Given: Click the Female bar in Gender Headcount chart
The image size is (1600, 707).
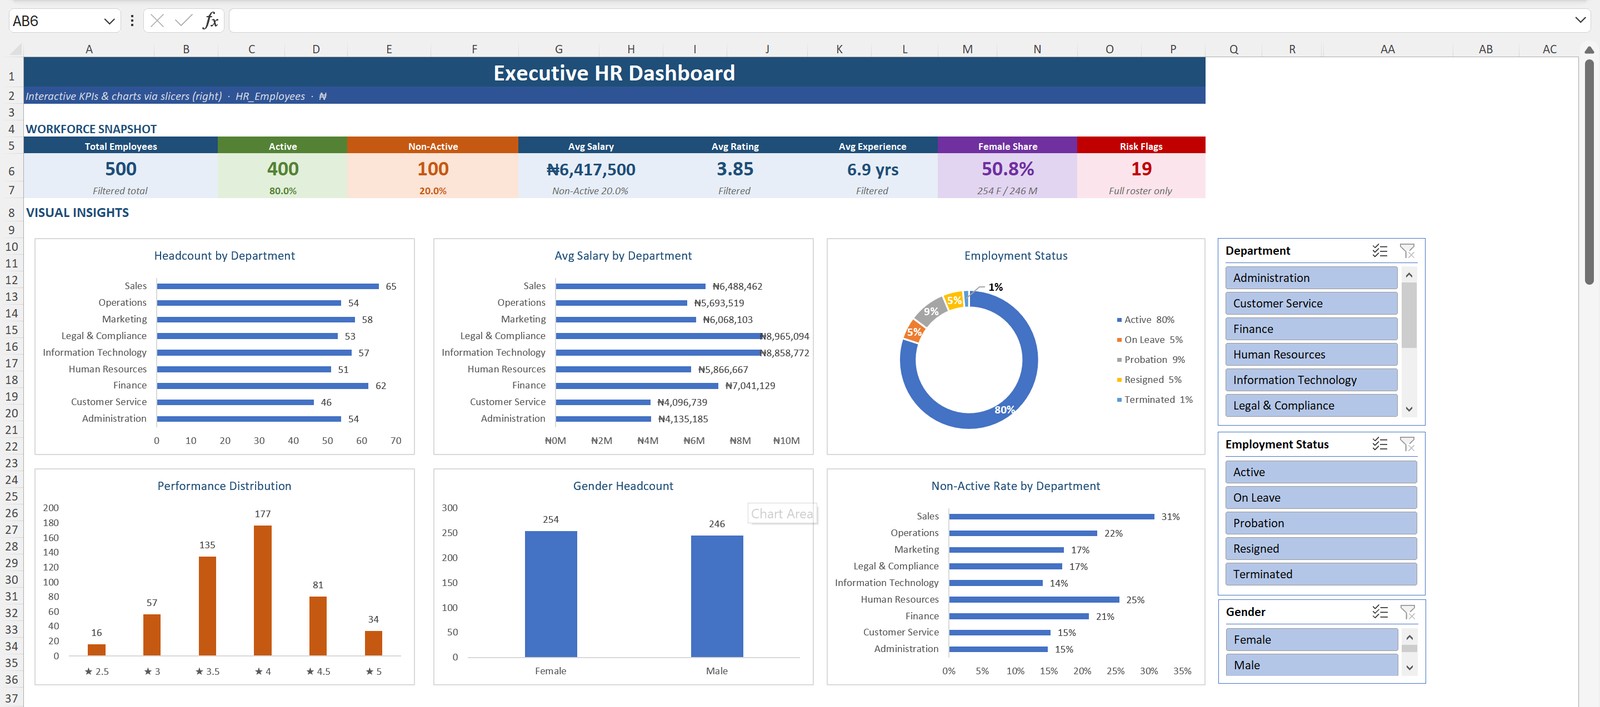Looking at the screenshot, I should pyautogui.click(x=551, y=594).
